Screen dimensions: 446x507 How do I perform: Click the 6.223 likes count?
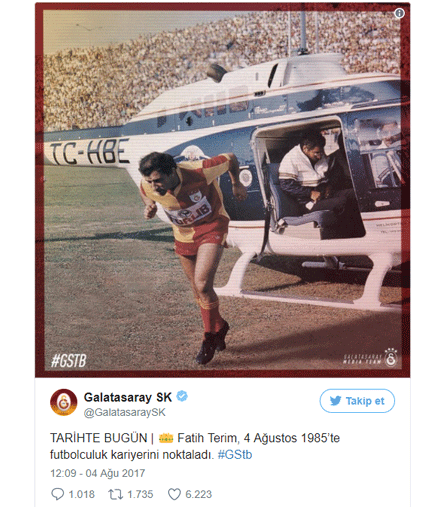[x=199, y=494]
